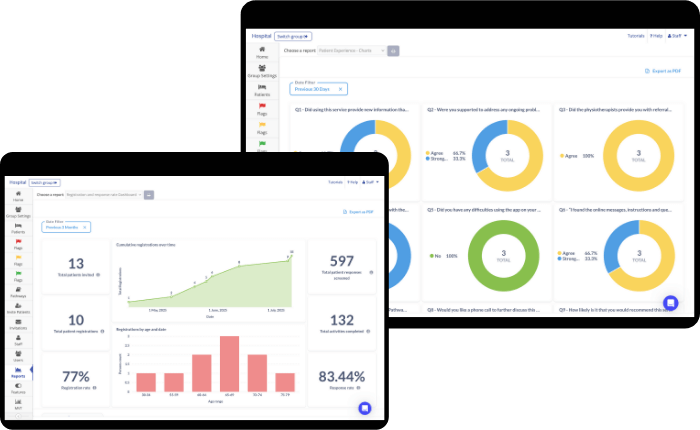Clear the 'Previous 30 Days' date filter

point(340,89)
